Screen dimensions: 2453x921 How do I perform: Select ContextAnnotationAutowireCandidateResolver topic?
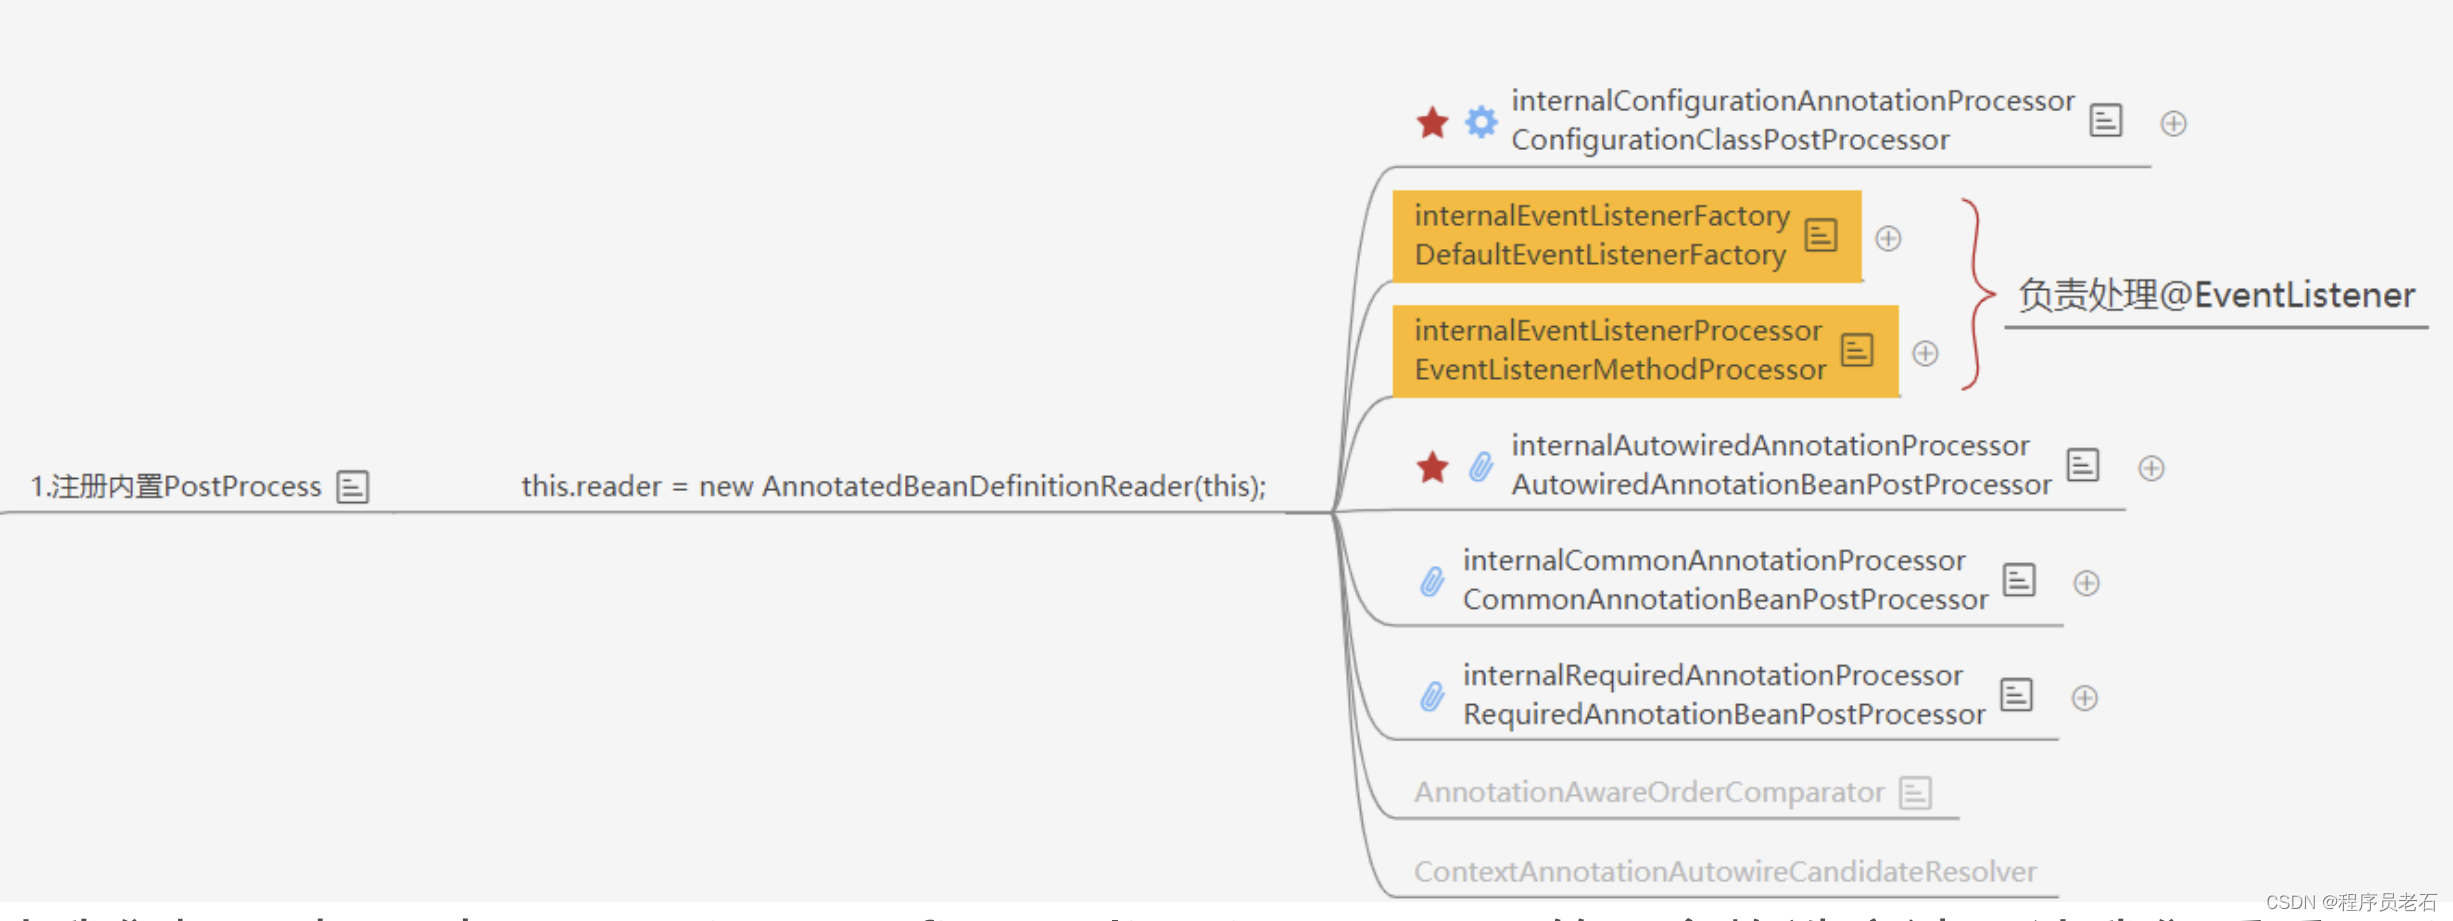click(x=1725, y=872)
